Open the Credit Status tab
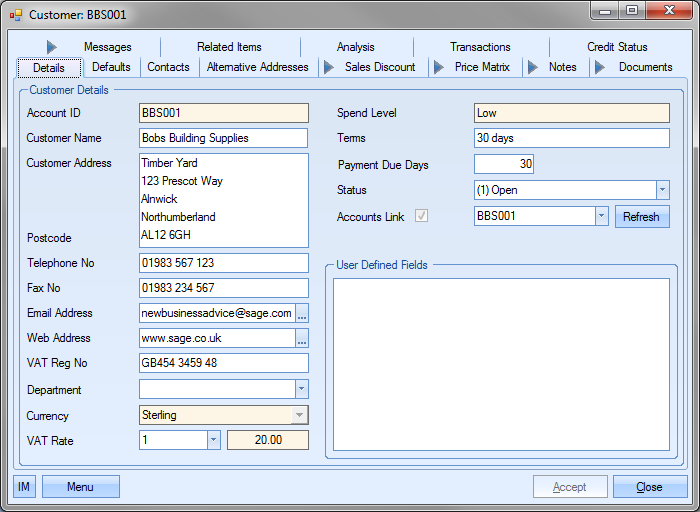Screen dimensions: 700x512 617,47
